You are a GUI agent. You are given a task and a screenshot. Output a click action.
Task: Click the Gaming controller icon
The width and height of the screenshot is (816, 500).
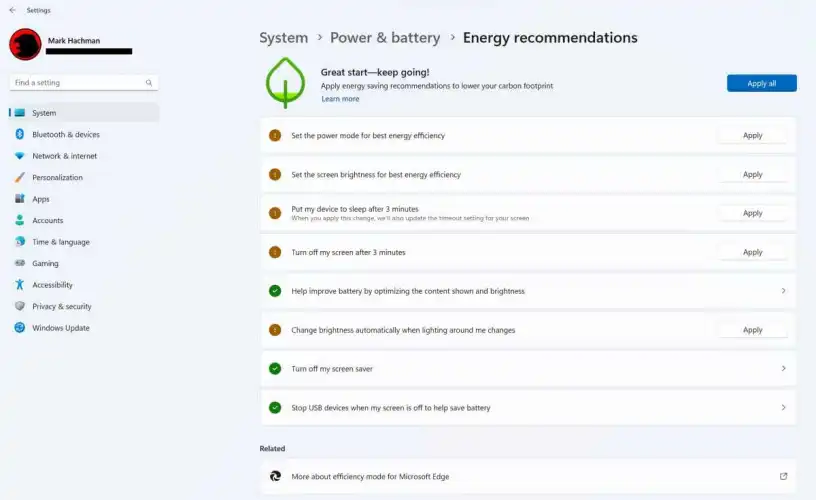pos(19,264)
